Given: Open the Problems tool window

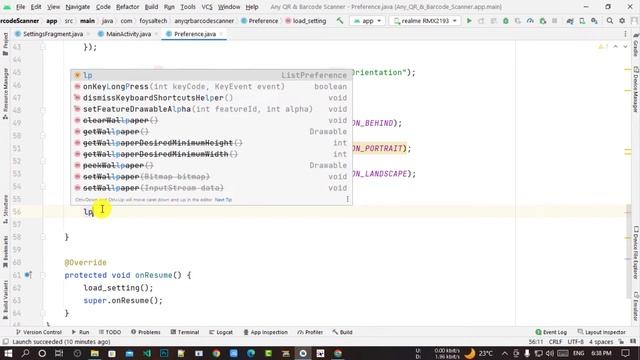Looking at the screenshot, I should pos(146,332).
